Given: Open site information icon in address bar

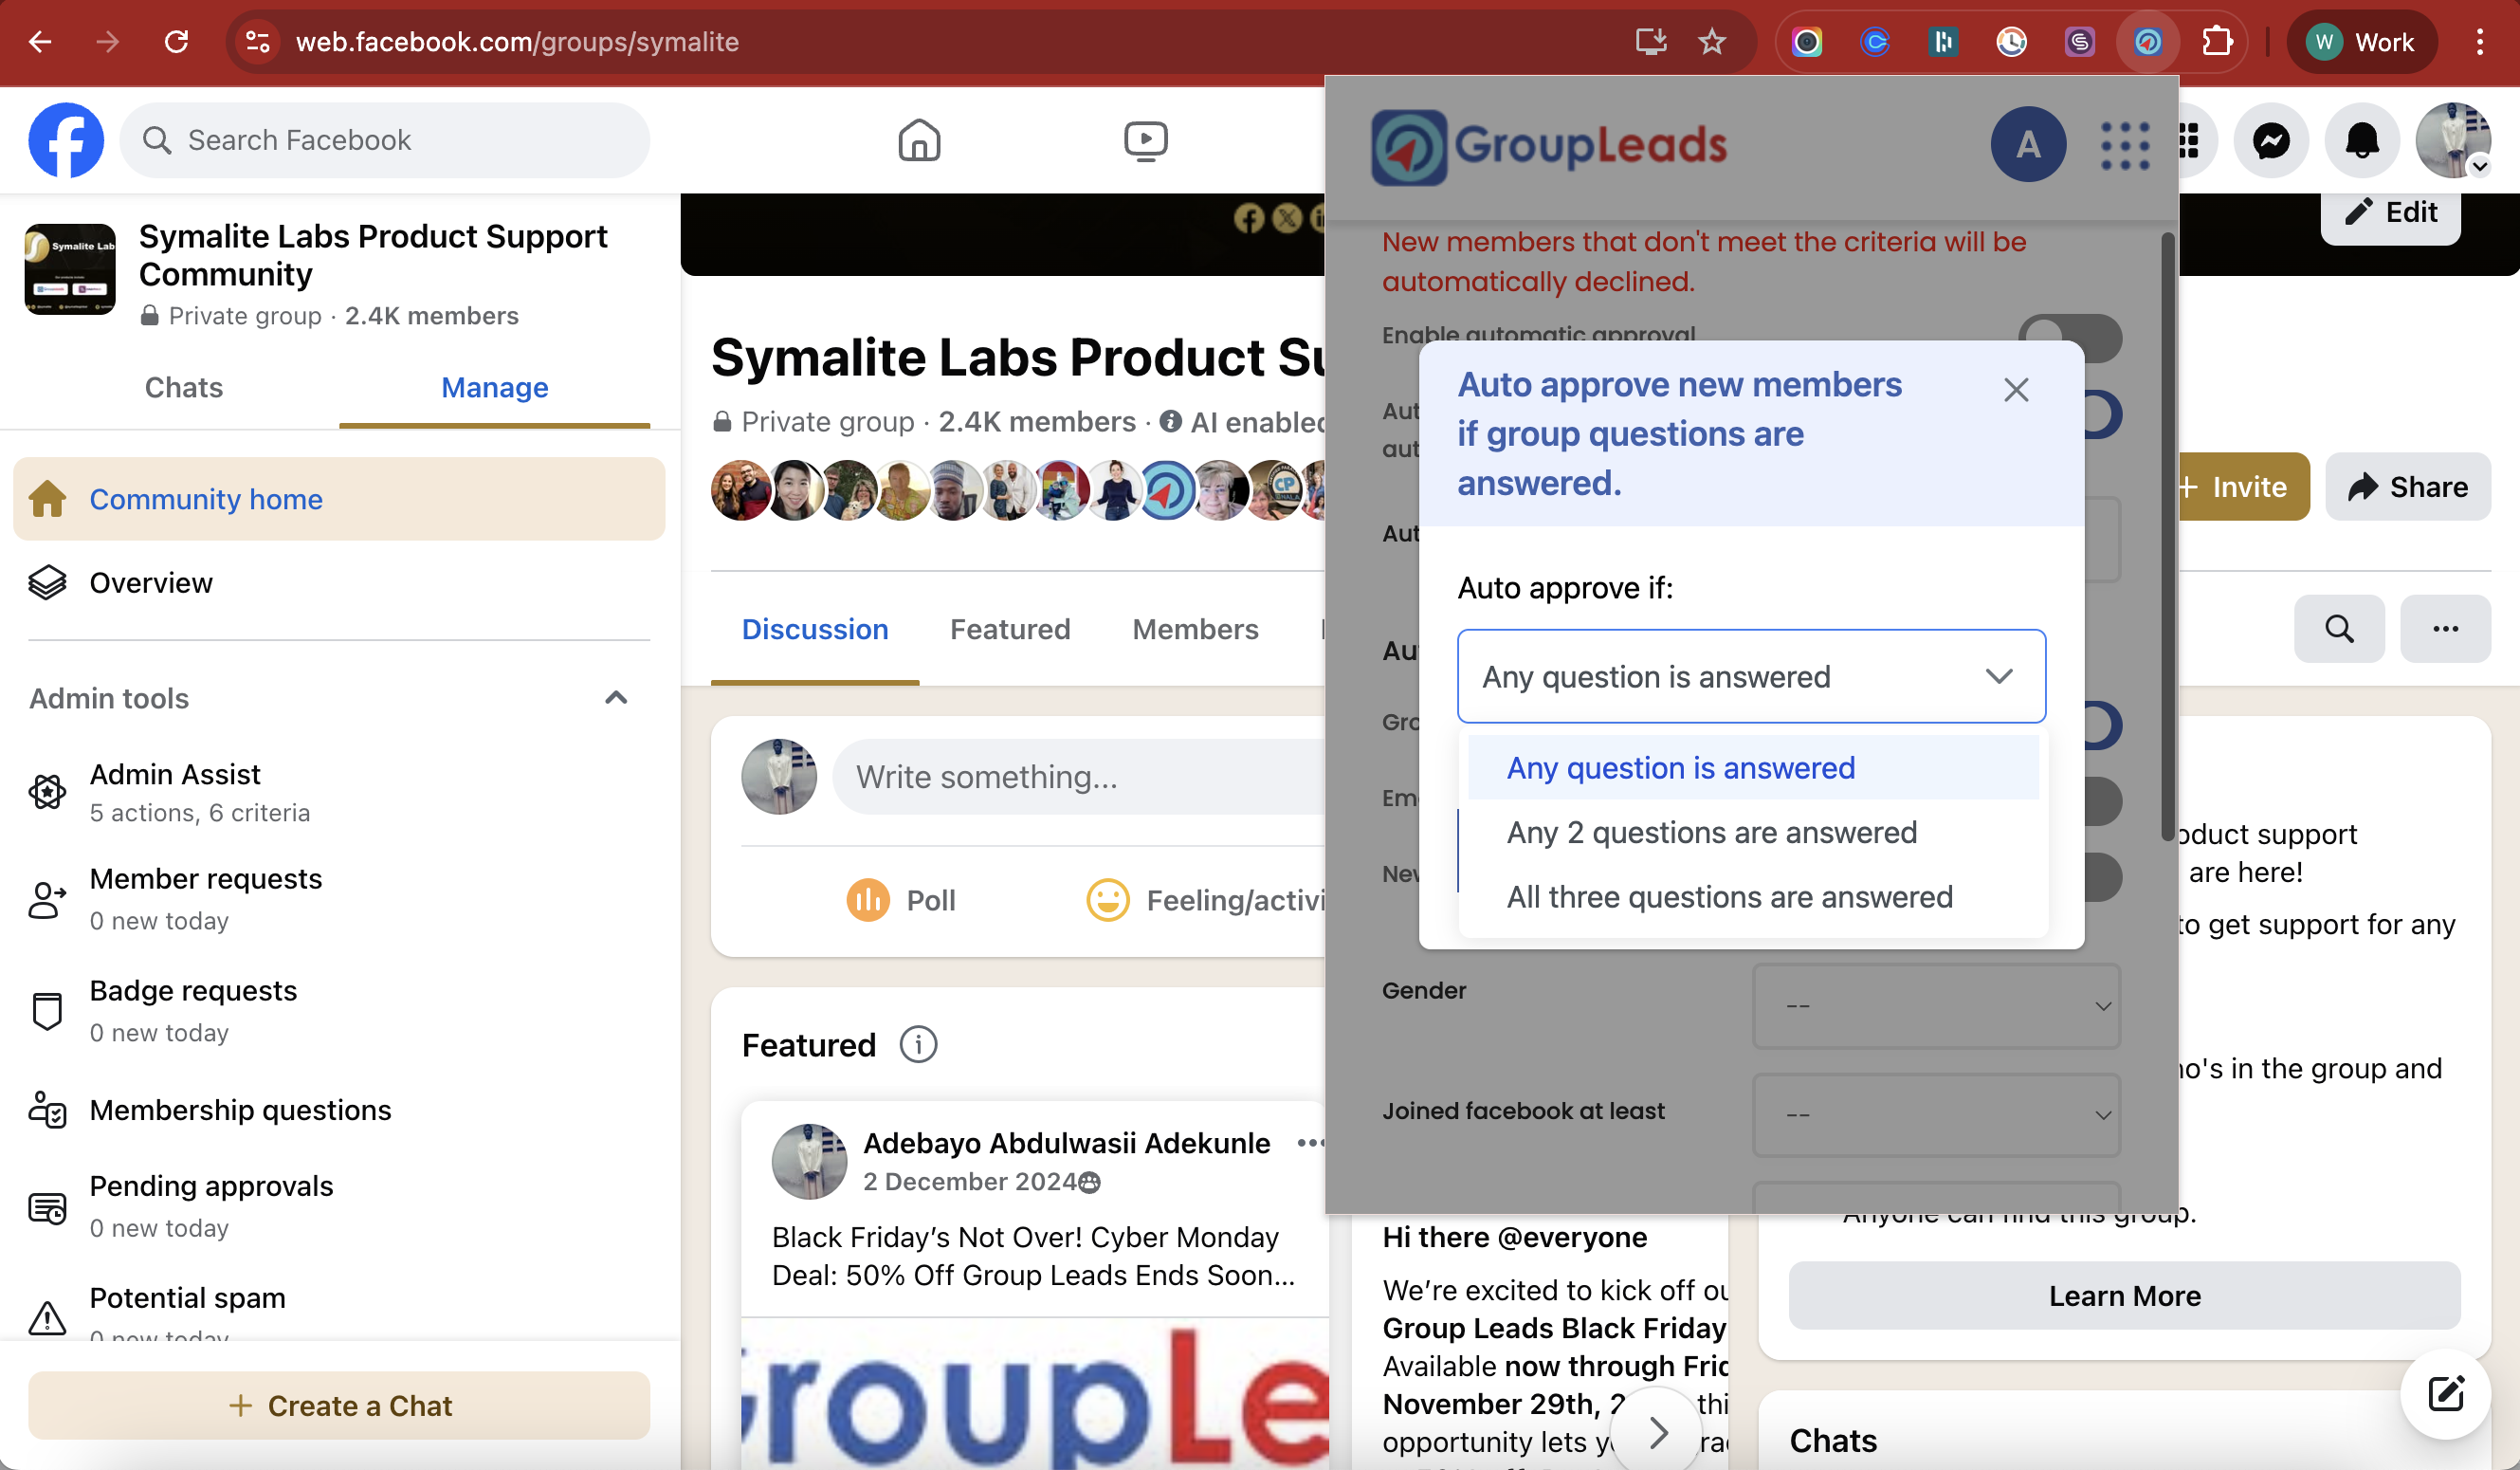Looking at the screenshot, I should [257, 42].
